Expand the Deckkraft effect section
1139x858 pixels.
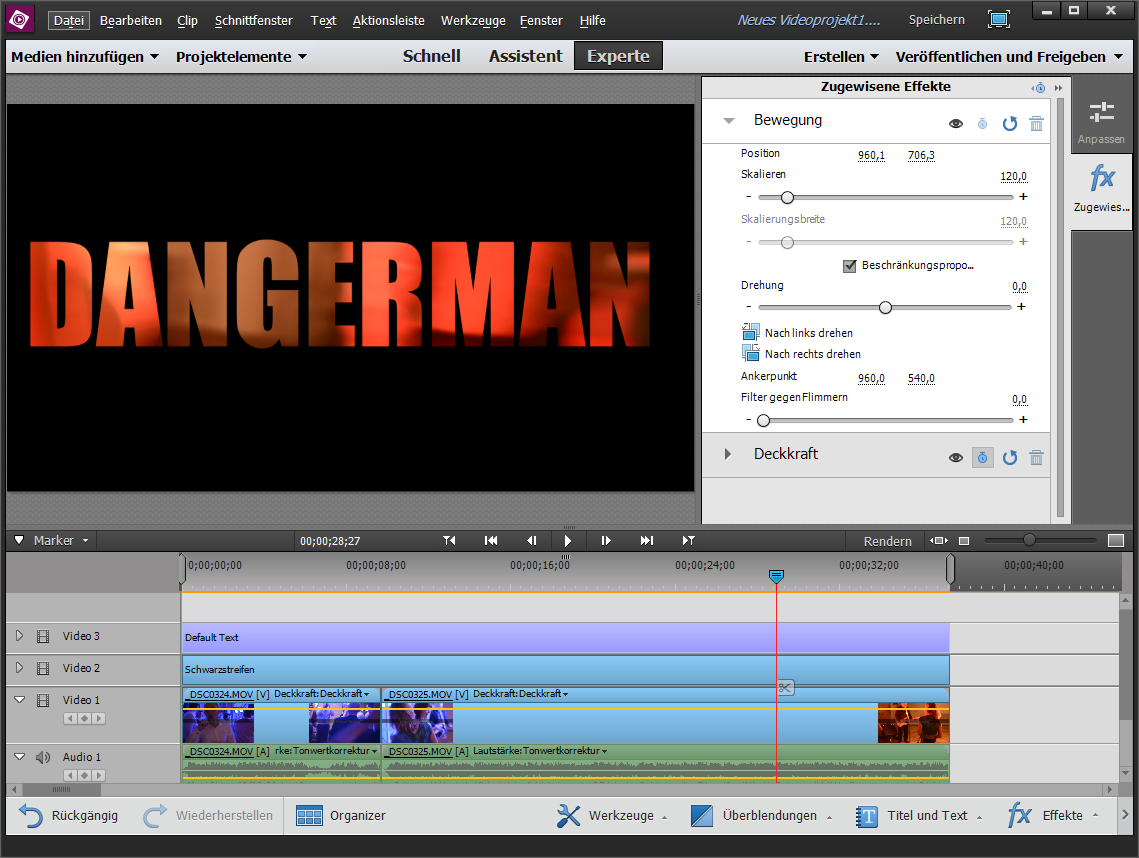[x=728, y=454]
